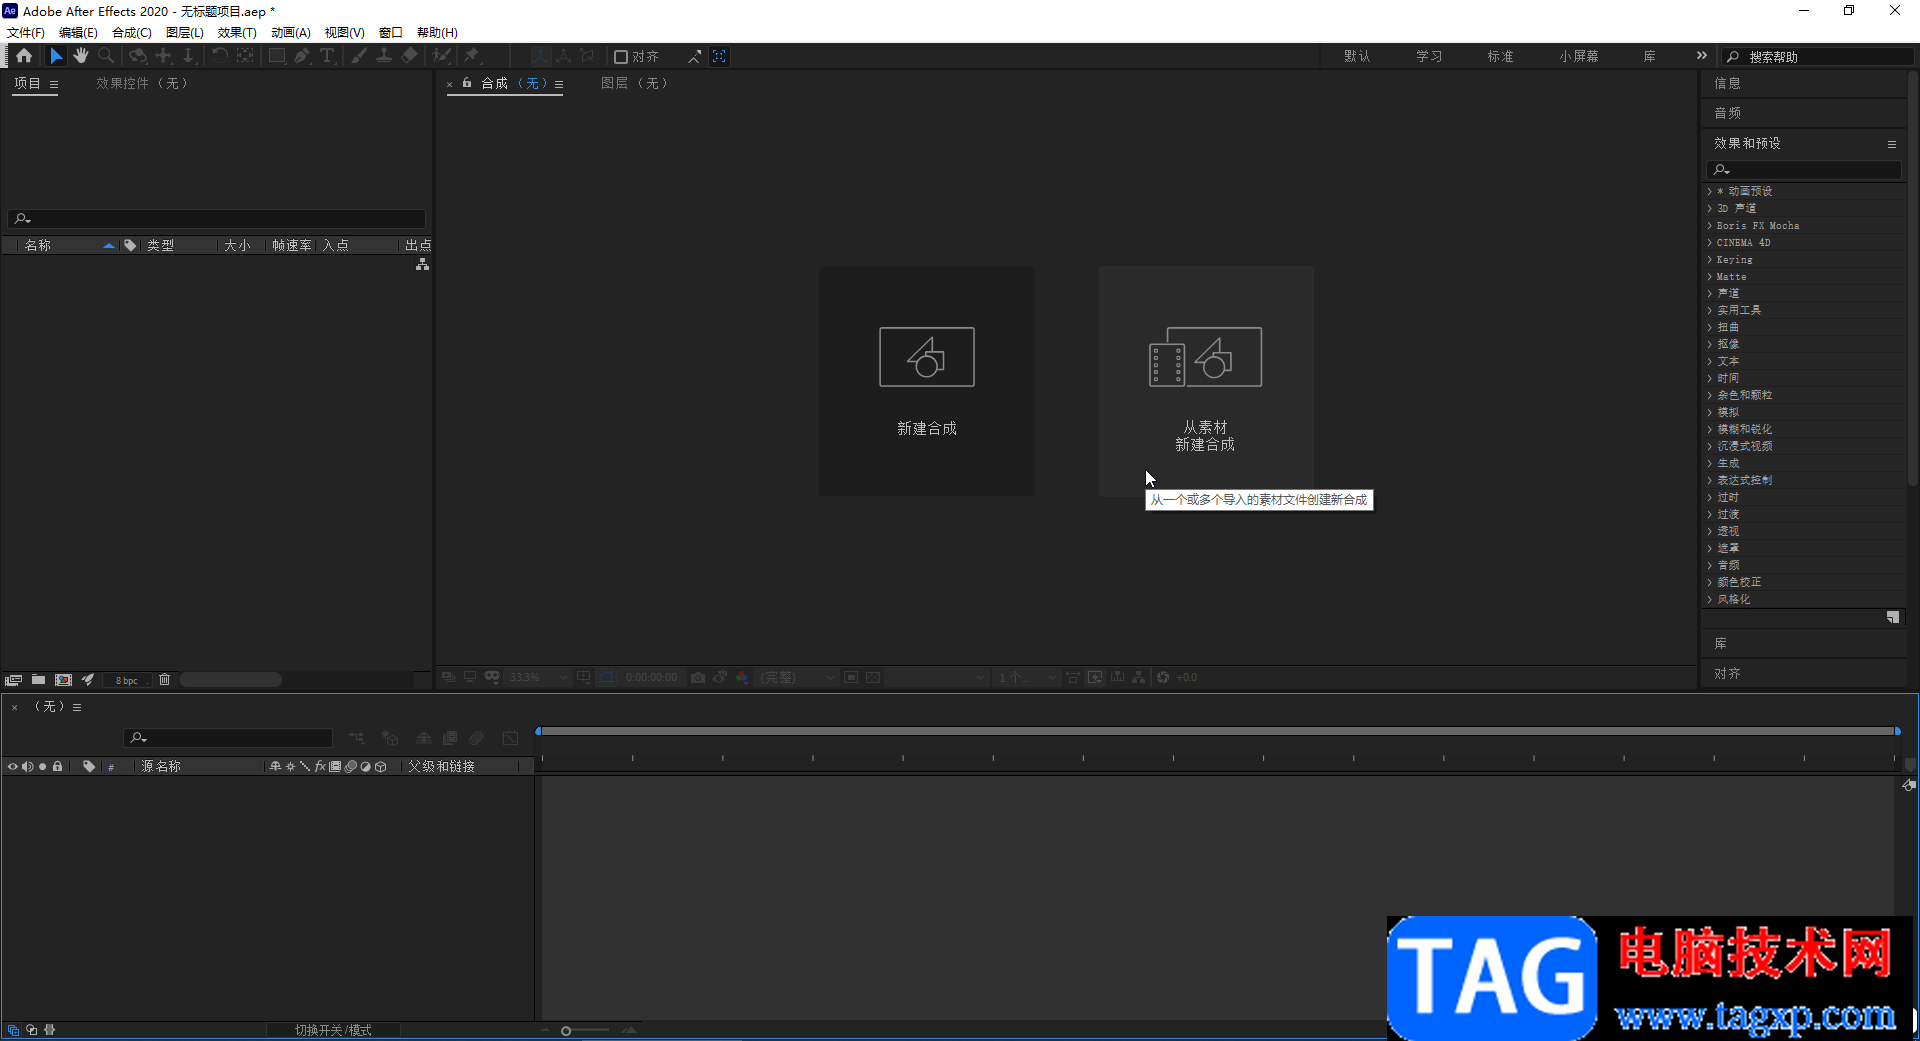Expand the 颜色校正 effects category

(x=1709, y=582)
